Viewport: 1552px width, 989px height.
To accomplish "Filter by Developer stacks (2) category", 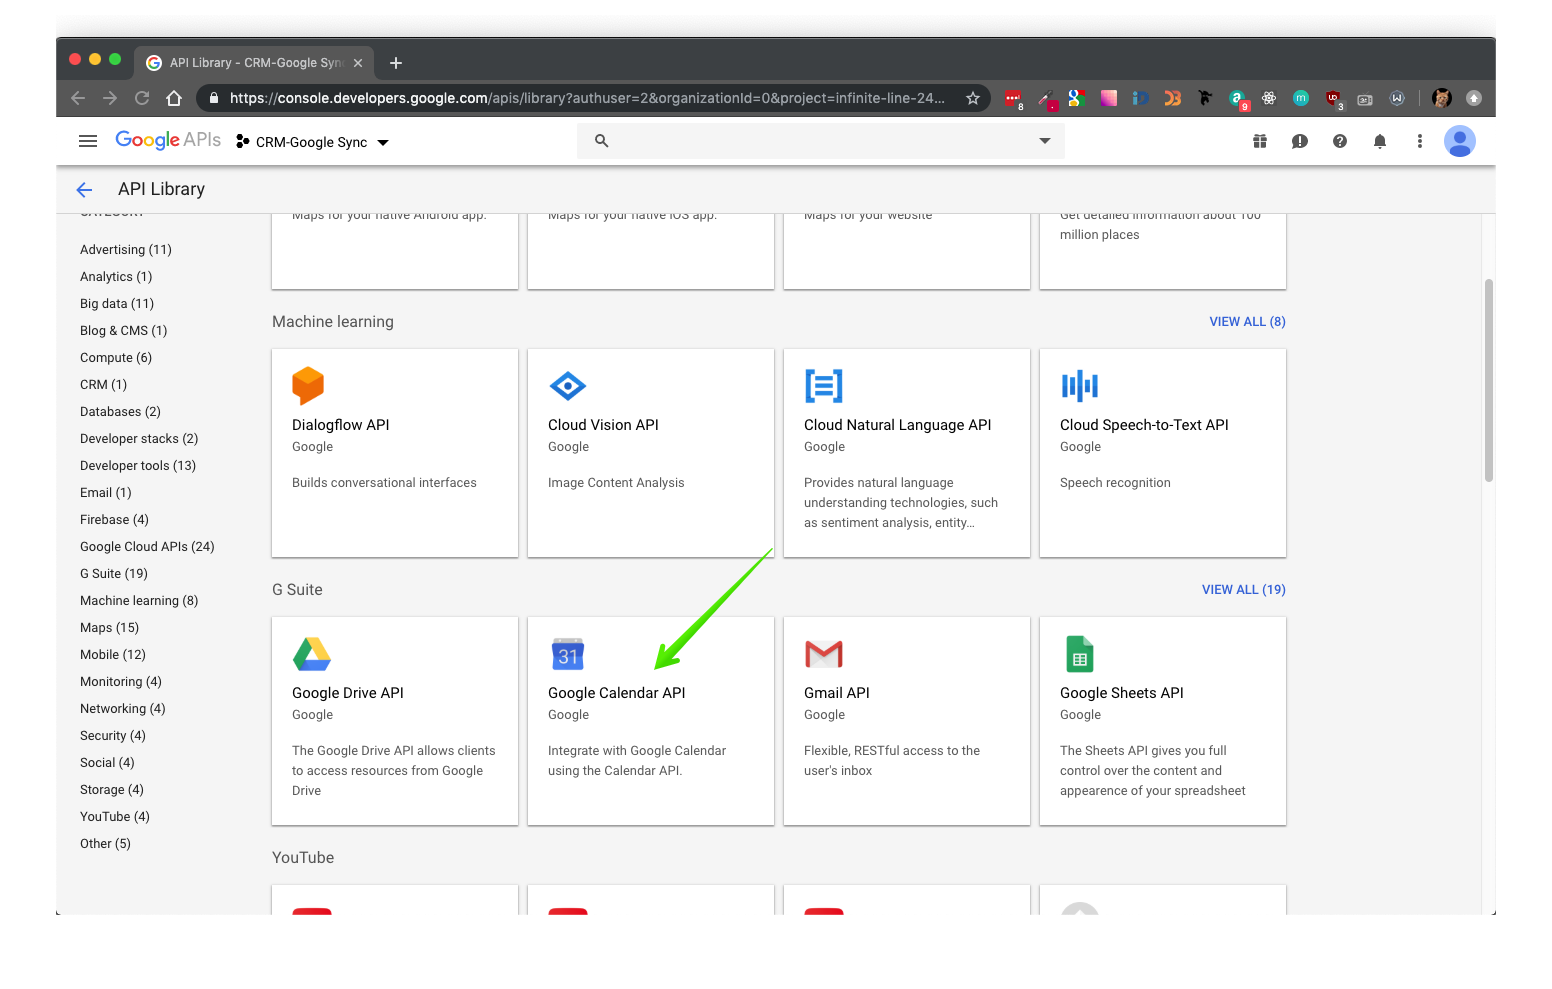I will click(139, 439).
